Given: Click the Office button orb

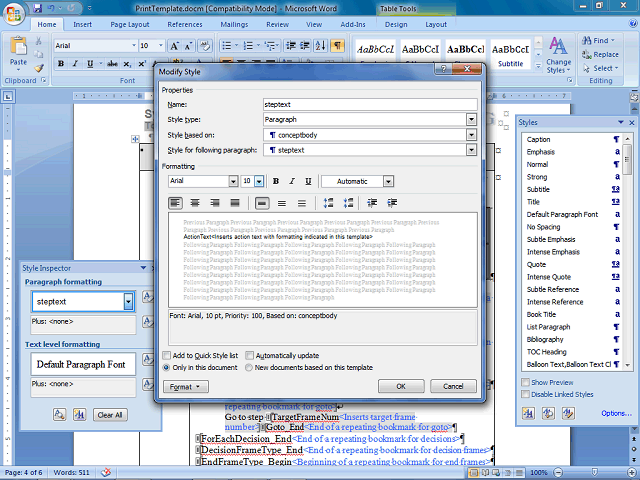Looking at the screenshot, I should pyautogui.click(x=13, y=15).
